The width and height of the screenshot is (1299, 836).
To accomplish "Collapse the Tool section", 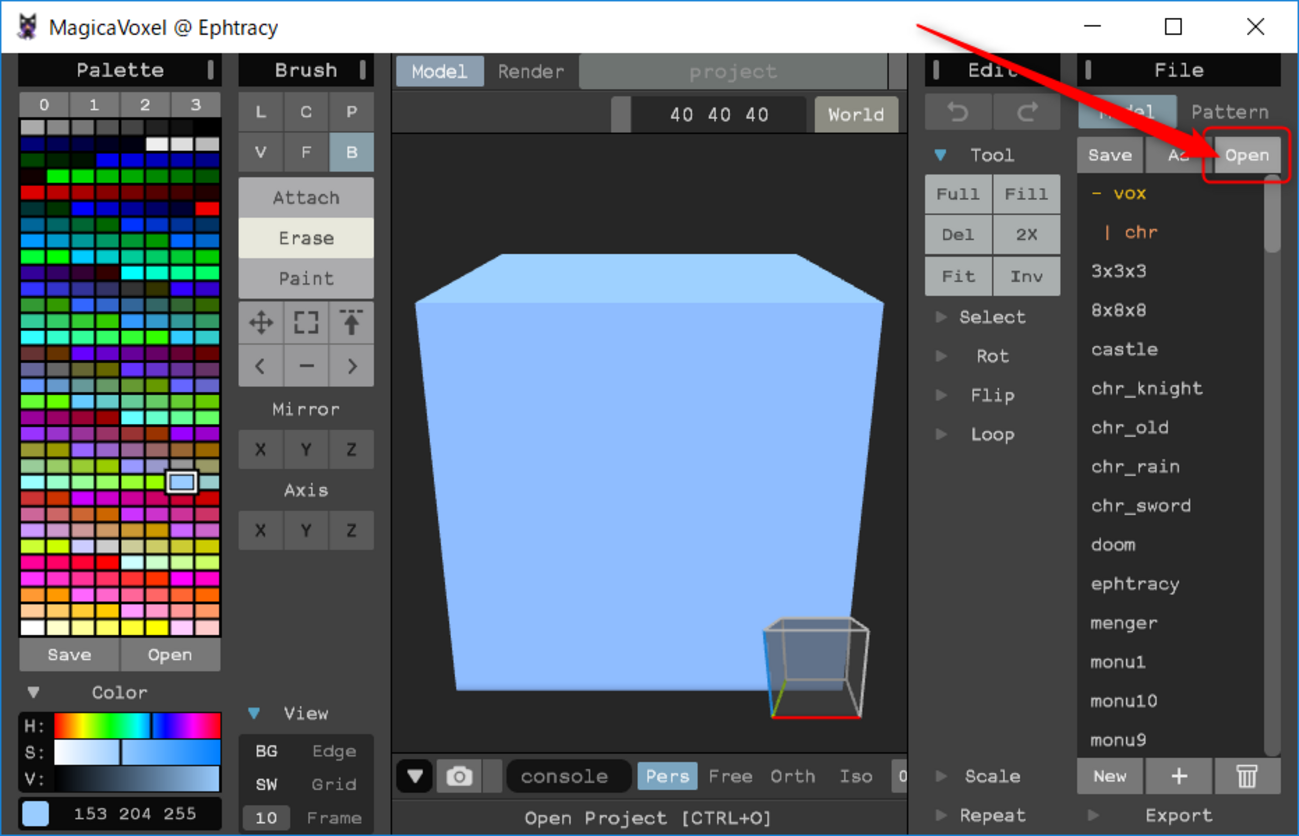I will point(940,155).
